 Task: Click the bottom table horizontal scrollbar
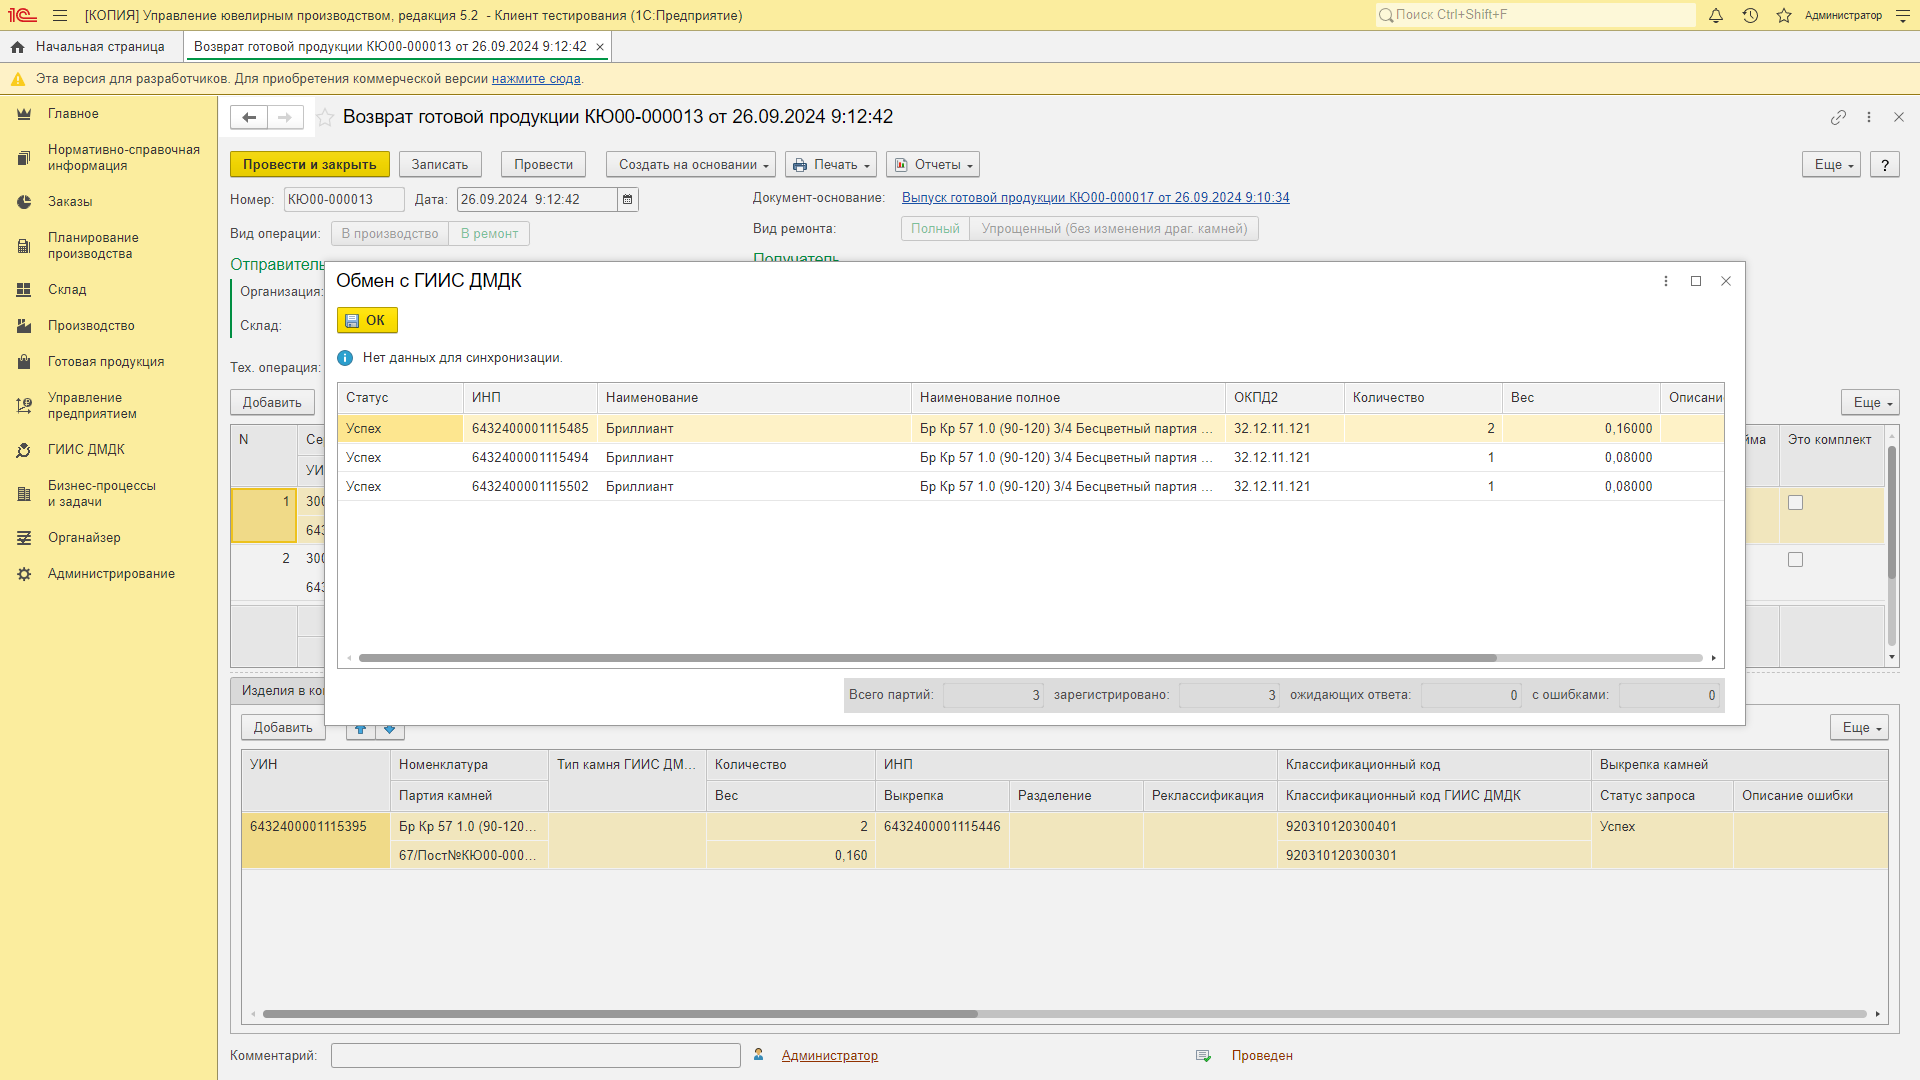(620, 1014)
